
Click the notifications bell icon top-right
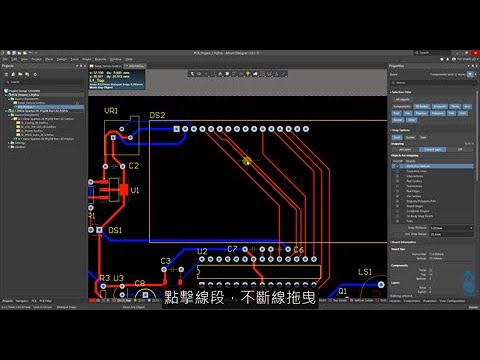[448, 59]
